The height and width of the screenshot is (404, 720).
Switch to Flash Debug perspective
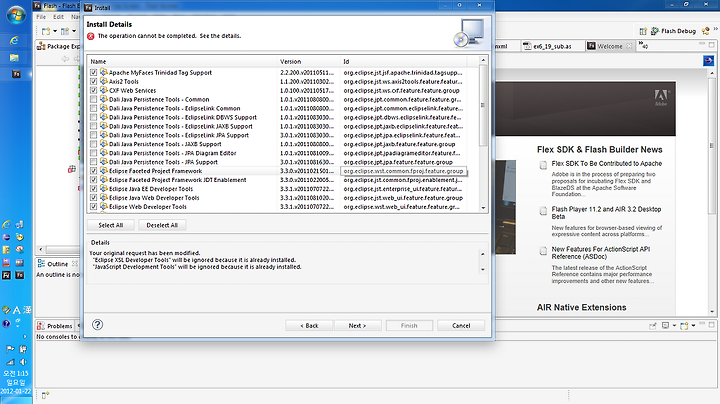[674, 31]
